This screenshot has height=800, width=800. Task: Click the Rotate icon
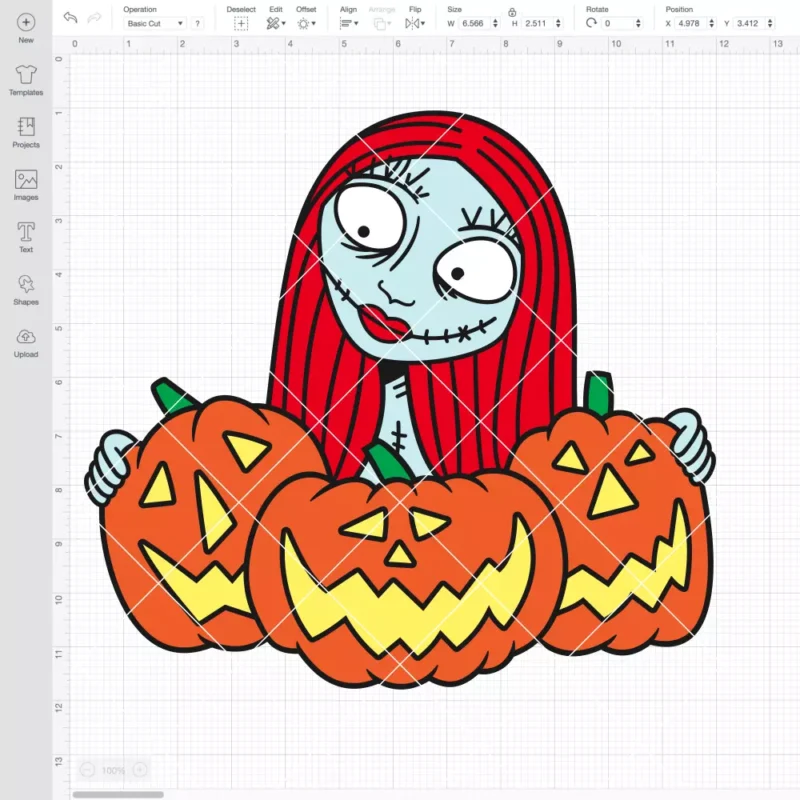(591, 23)
